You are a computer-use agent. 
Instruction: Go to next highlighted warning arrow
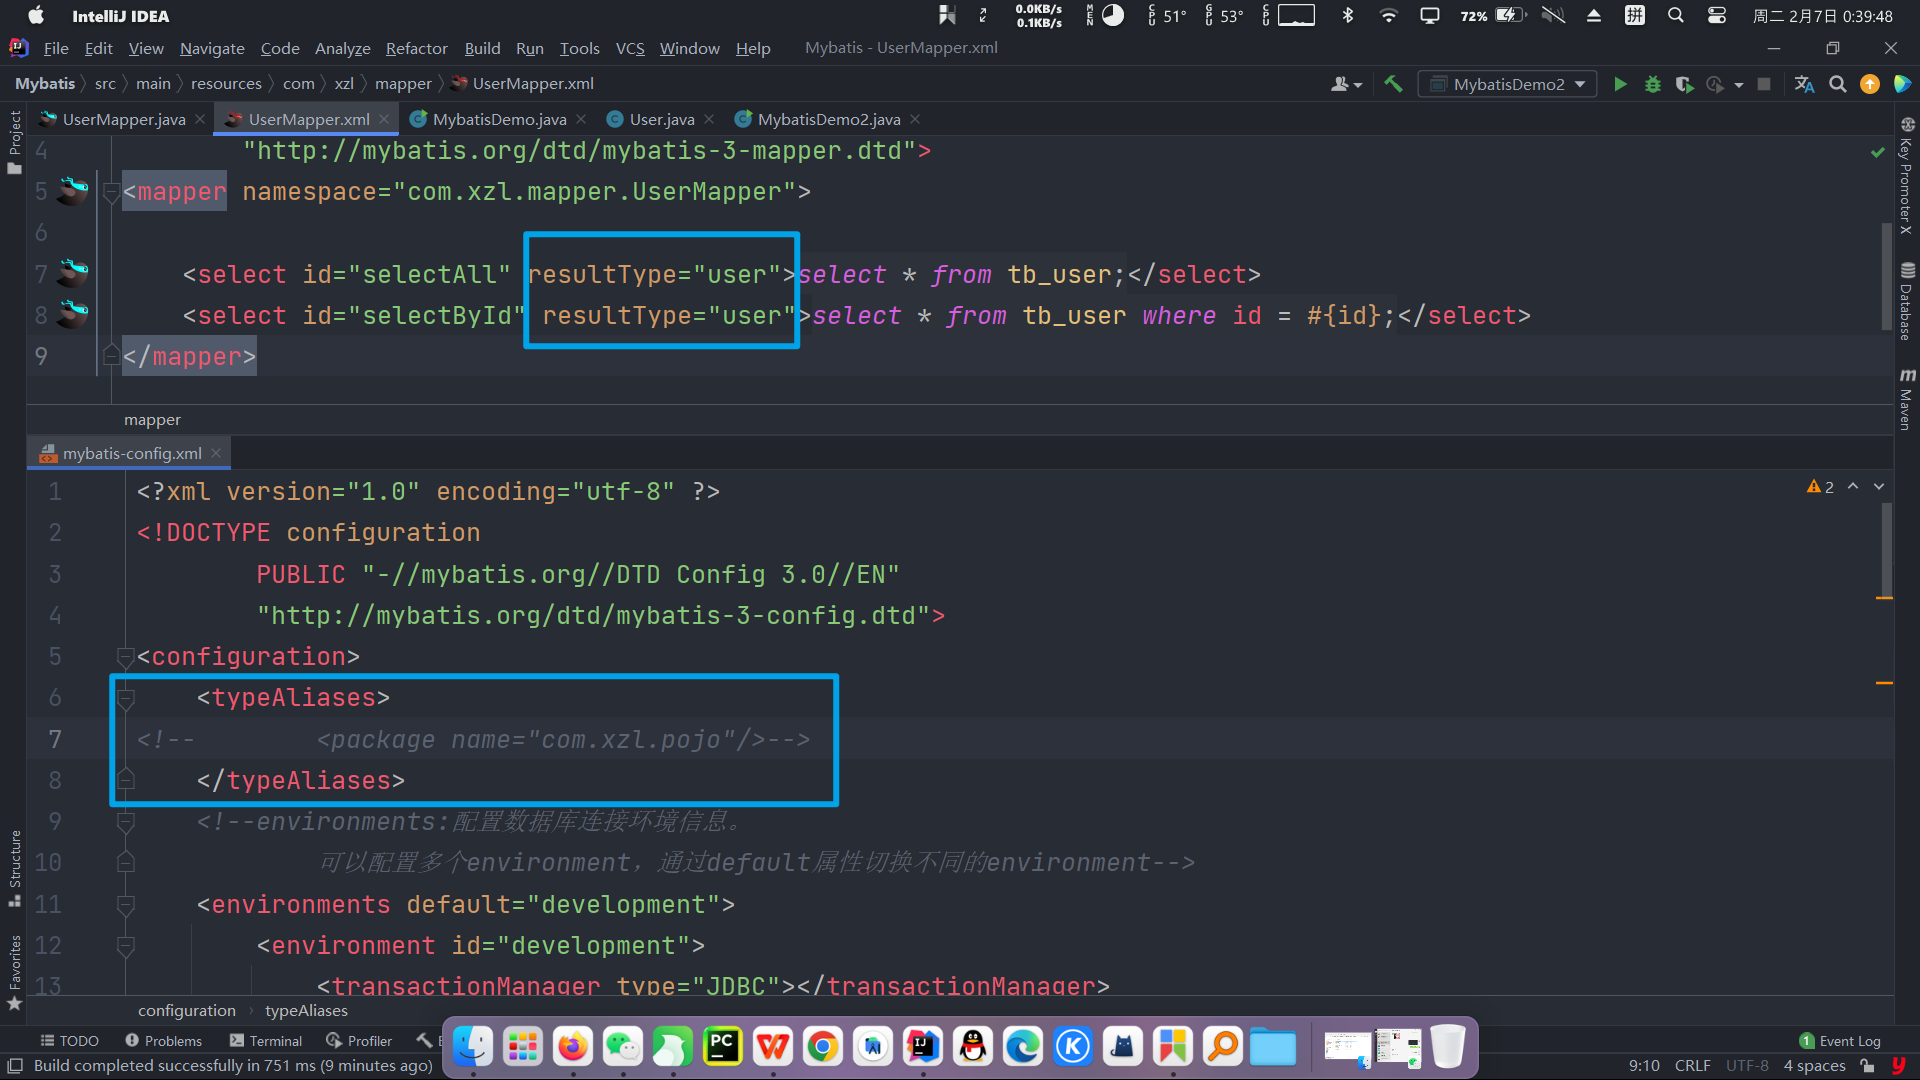(1879, 487)
